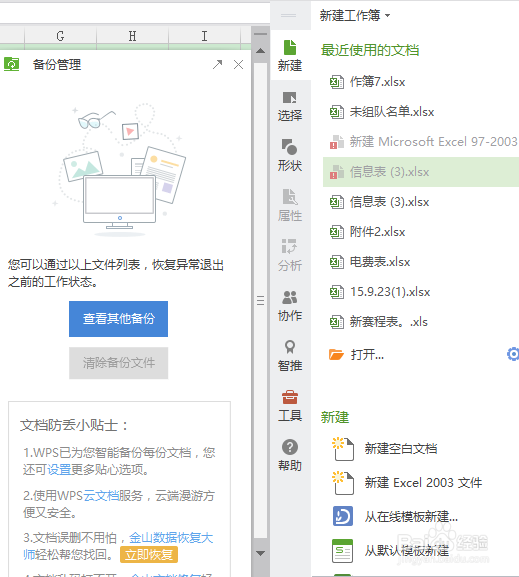The width and height of the screenshot is (519, 577).
Task: Click the icon for 新建空白文档
Action: click(x=343, y=449)
